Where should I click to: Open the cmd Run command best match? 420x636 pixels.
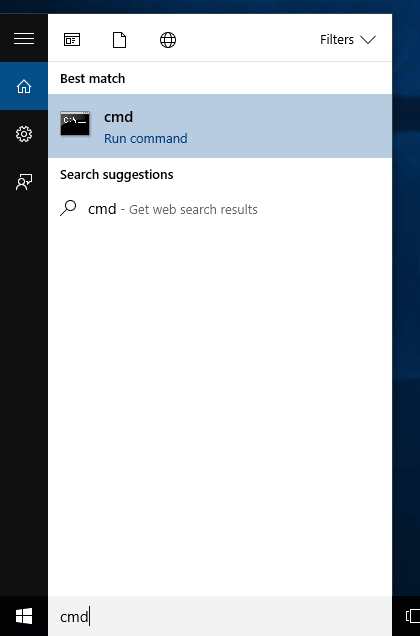(220, 126)
